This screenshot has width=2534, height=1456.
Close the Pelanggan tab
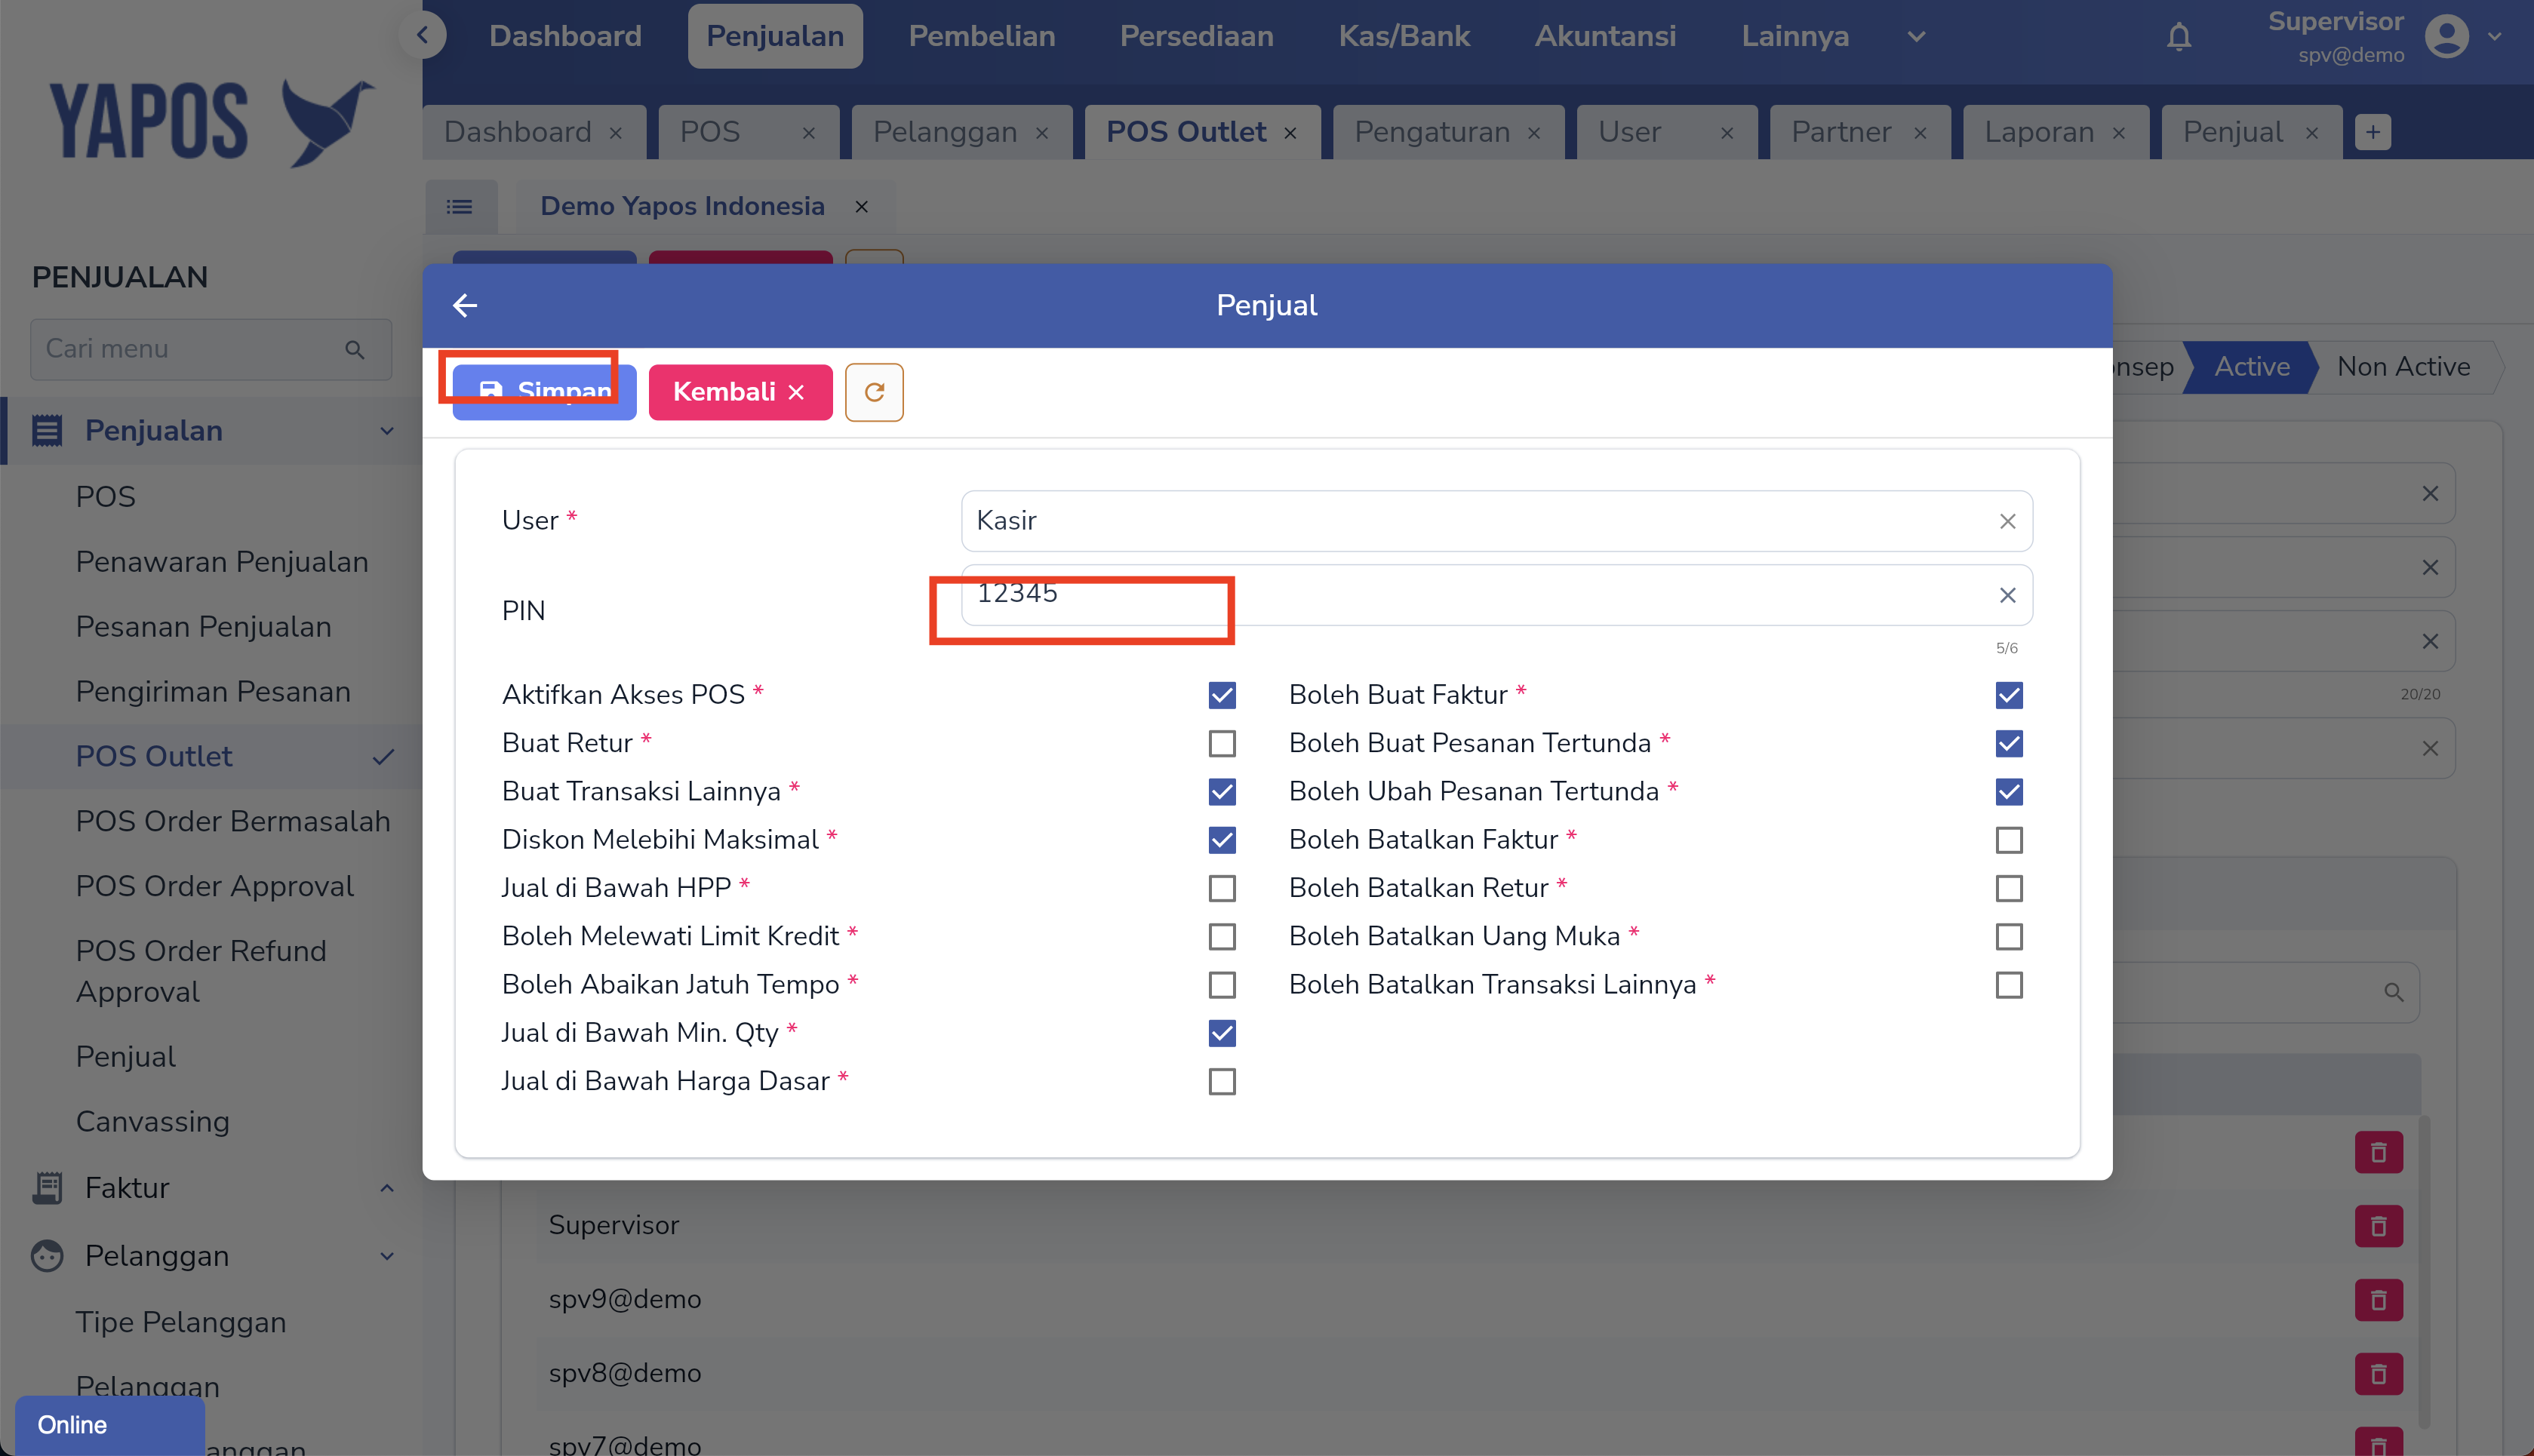click(1042, 133)
